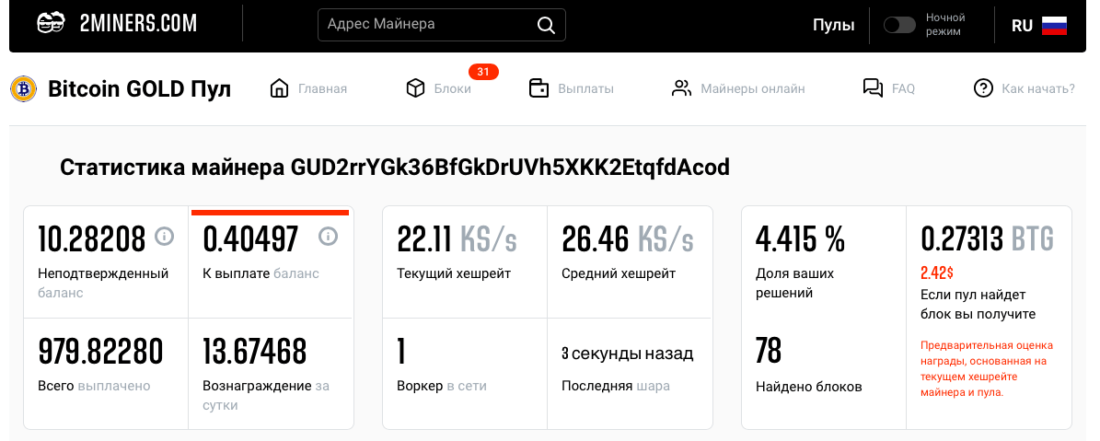The height and width of the screenshot is (441, 1100).
Task: Toggle Ночной режим switch
Action: coord(899,25)
